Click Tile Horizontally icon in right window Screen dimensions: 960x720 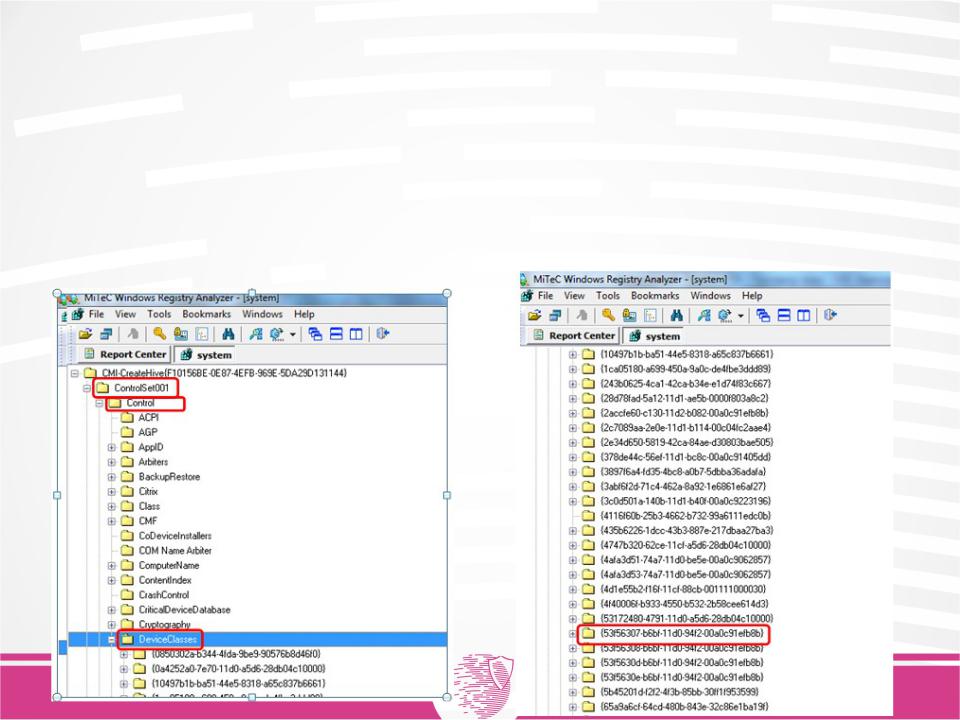(x=784, y=315)
